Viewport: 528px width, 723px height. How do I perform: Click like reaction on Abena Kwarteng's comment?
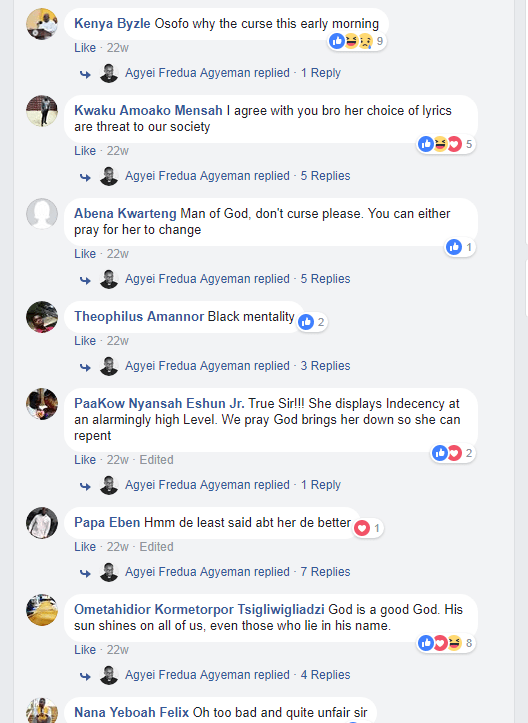coord(454,247)
